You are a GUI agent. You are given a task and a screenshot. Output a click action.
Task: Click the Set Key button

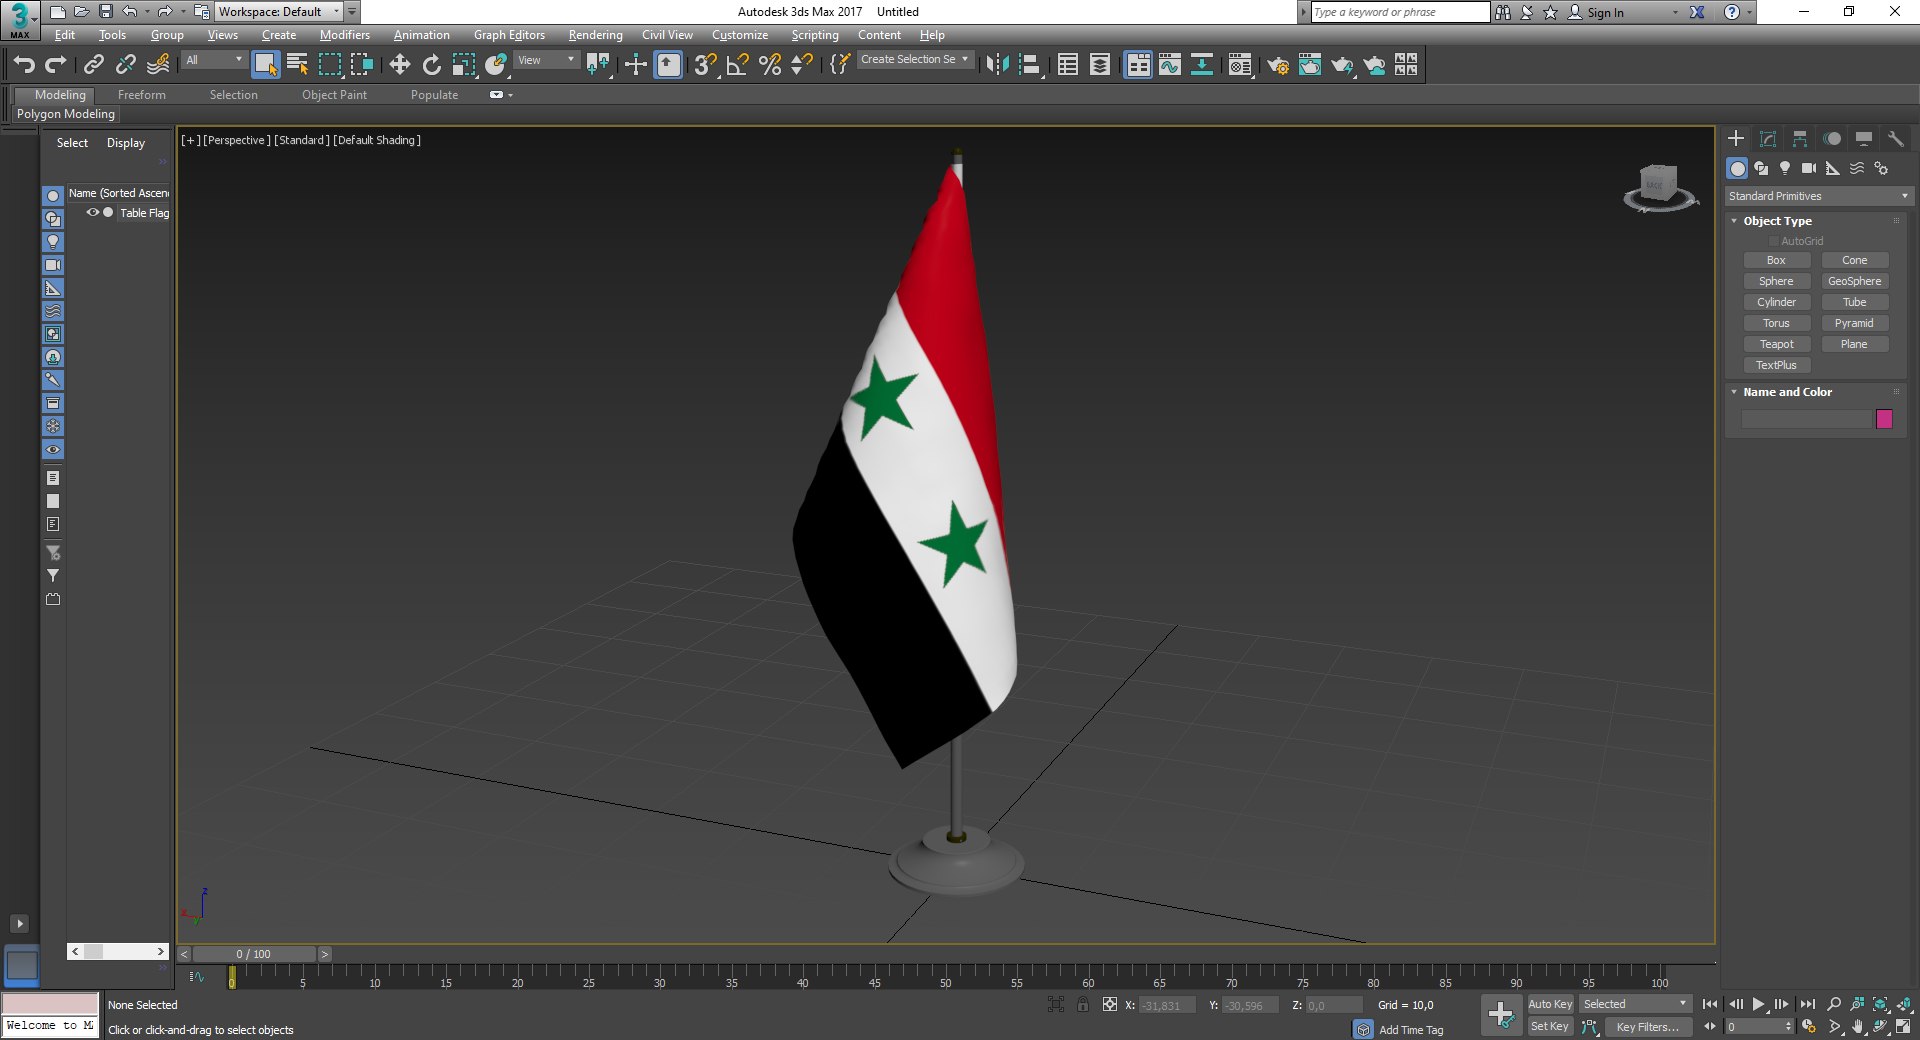[1550, 1027]
